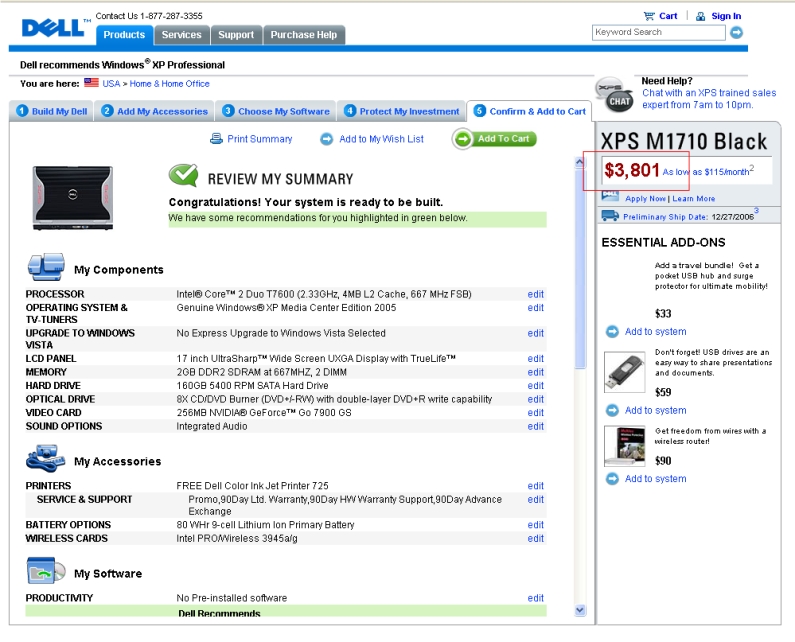The height and width of the screenshot is (642, 795).
Task: Click the Dell financing card icon
Action: (x=610, y=196)
